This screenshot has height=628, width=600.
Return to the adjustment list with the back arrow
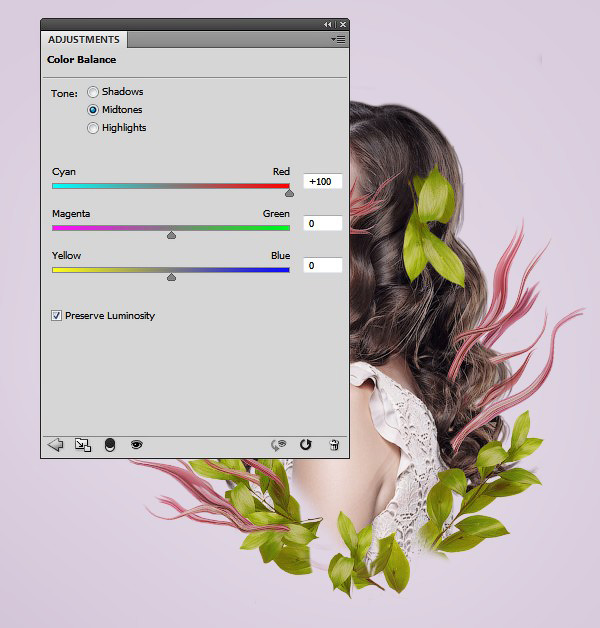[56, 445]
